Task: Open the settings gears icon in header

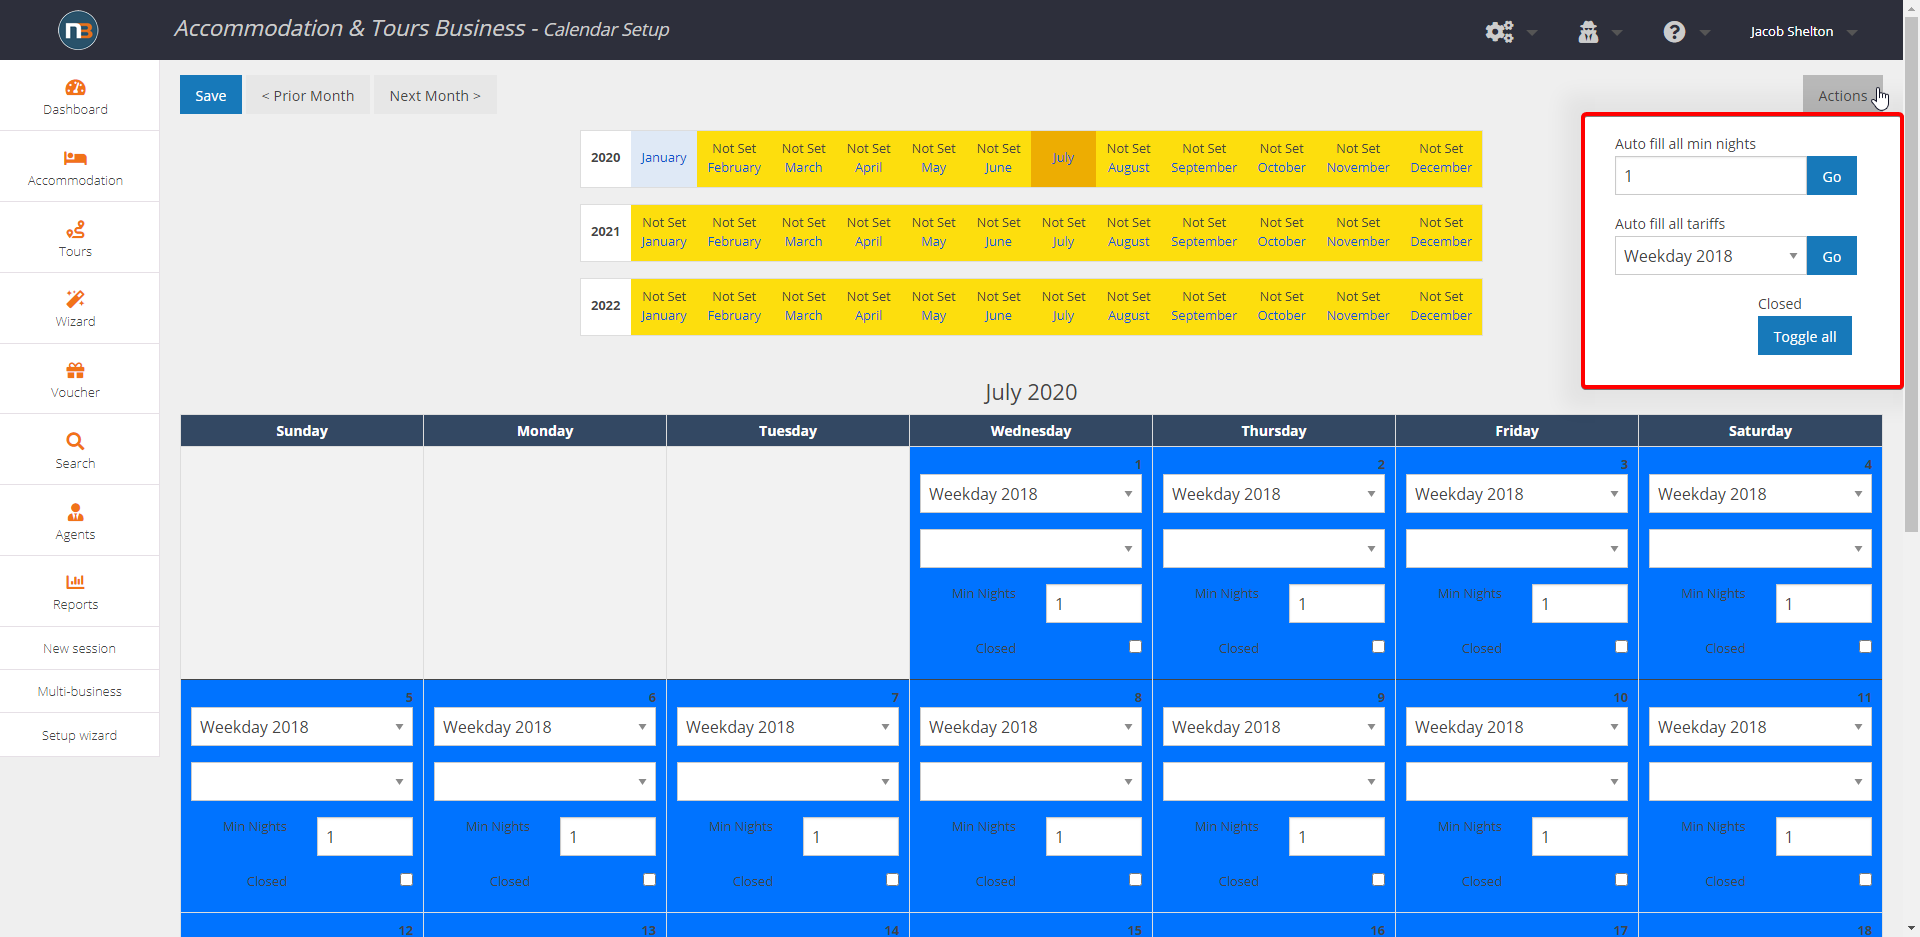Action: pos(1499,32)
